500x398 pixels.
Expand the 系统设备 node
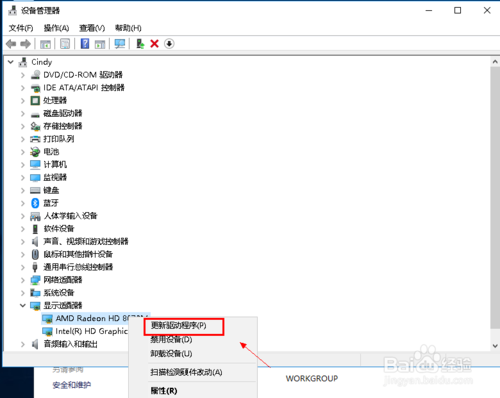click(x=23, y=293)
